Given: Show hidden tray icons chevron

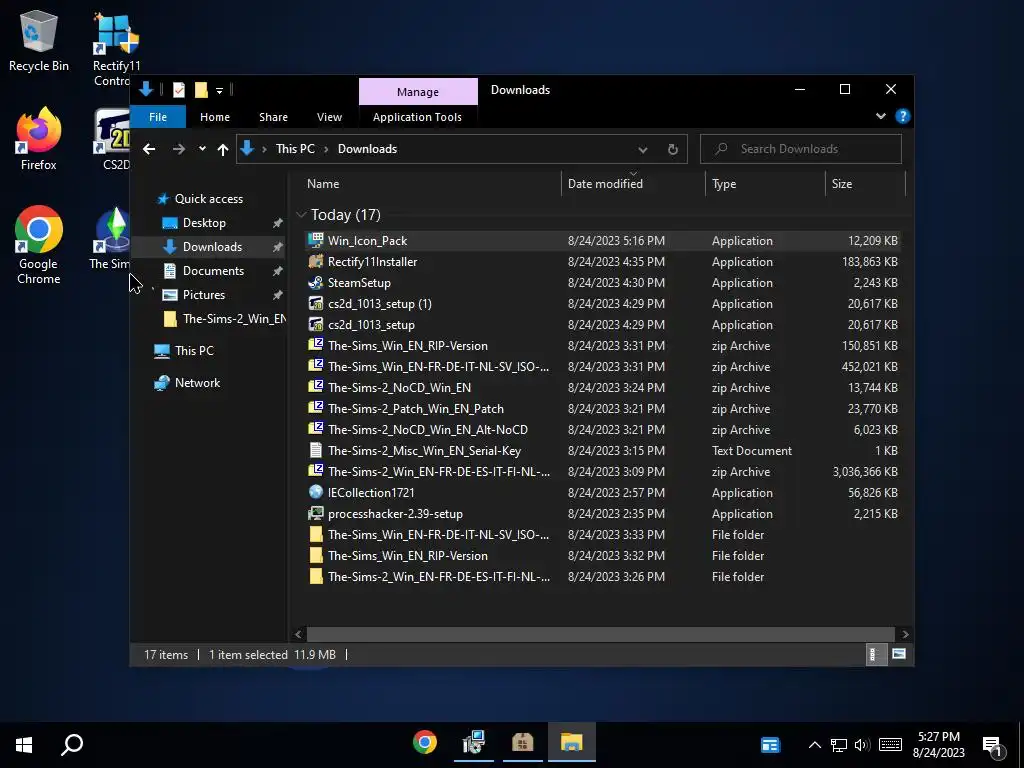Looking at the screenshot, I should point(814,744).
